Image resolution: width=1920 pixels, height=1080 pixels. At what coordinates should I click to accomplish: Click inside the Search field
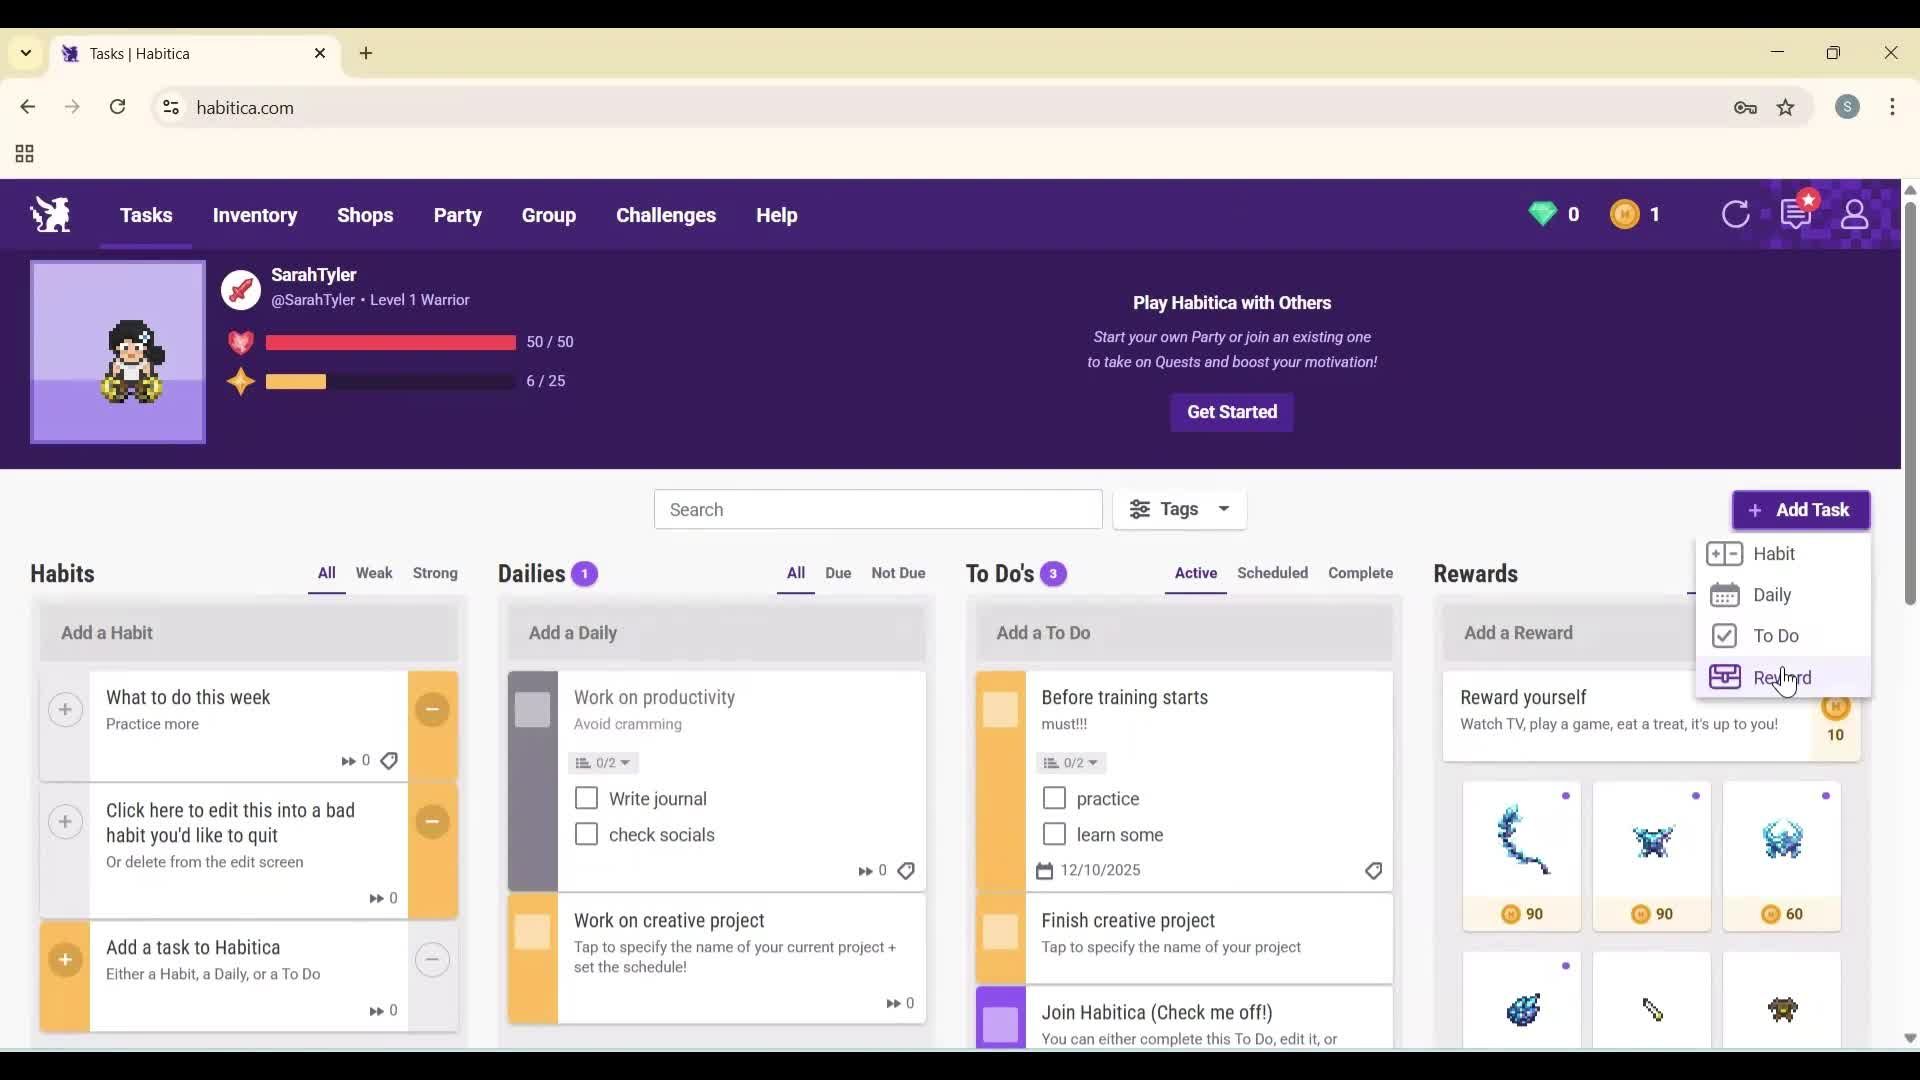[x=878, y=509]
